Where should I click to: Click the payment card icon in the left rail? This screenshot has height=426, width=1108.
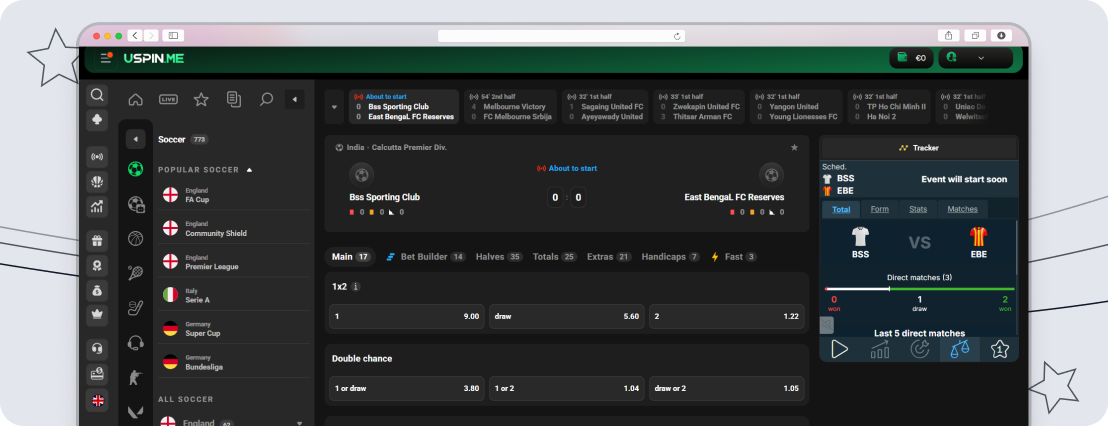click(x=98, y=374)
